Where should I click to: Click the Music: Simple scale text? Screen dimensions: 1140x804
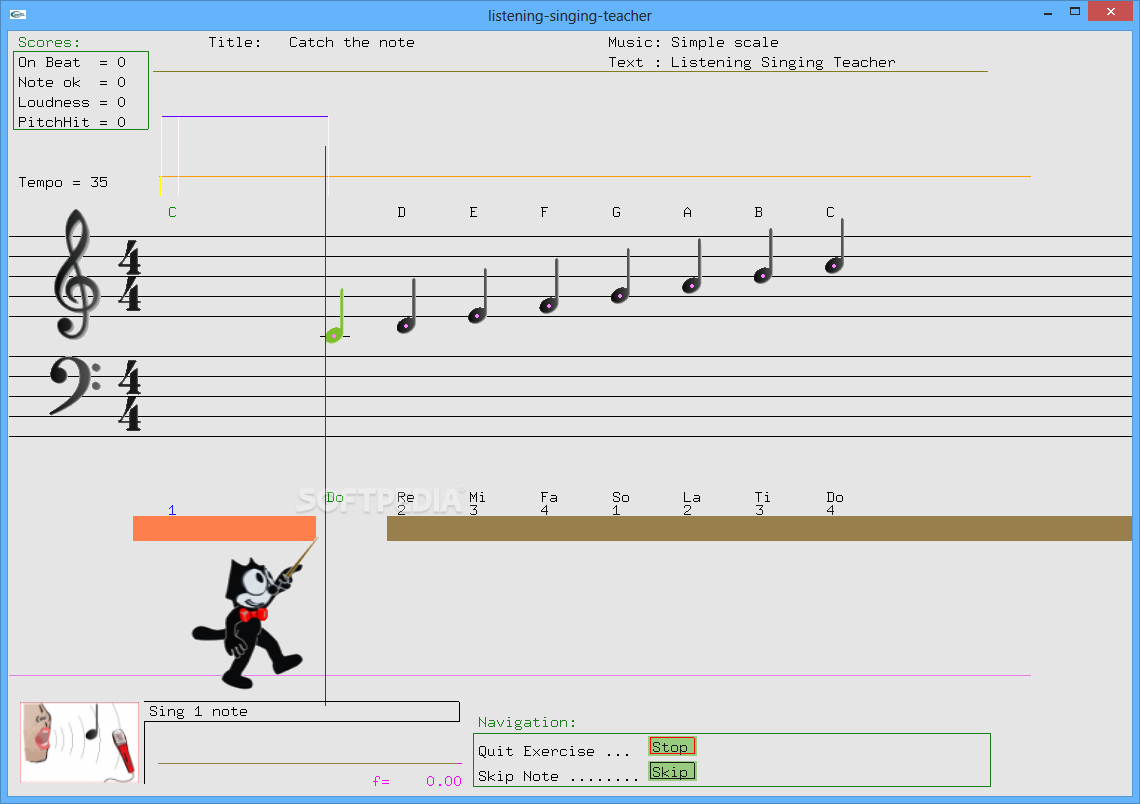click(693, 42)
